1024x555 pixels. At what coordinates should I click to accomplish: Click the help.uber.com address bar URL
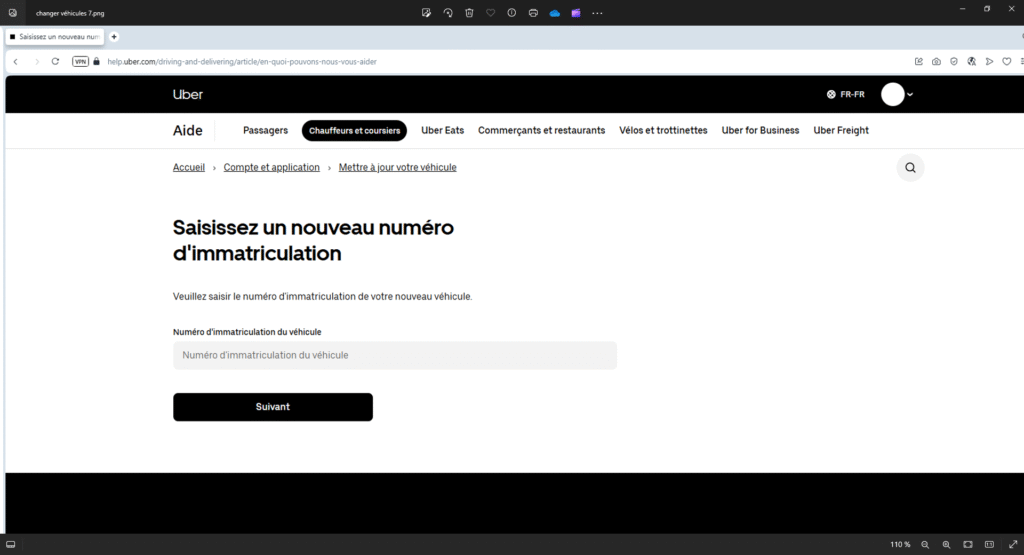(x=242, y=61)
